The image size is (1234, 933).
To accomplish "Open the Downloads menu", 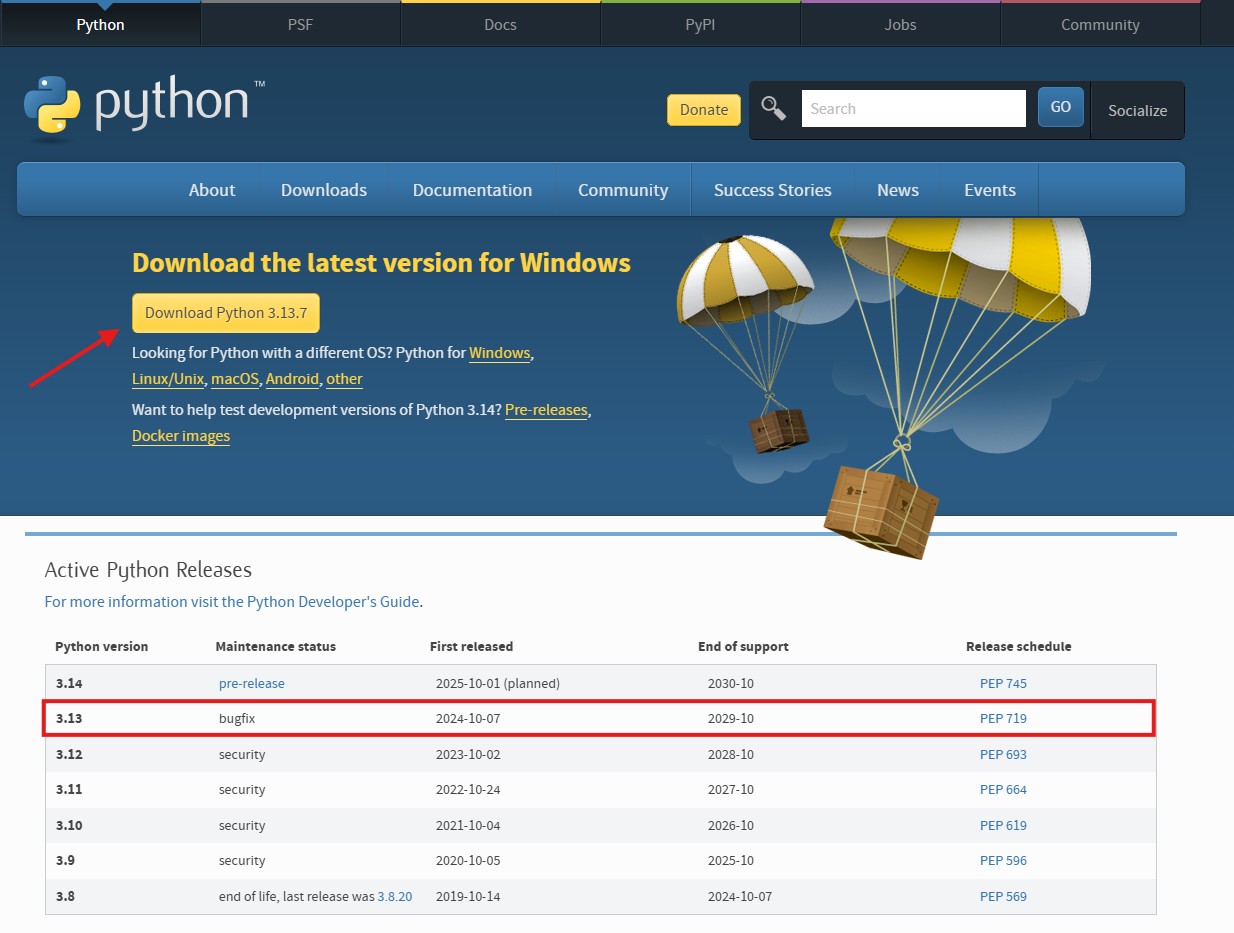I will tap(324, 190).
